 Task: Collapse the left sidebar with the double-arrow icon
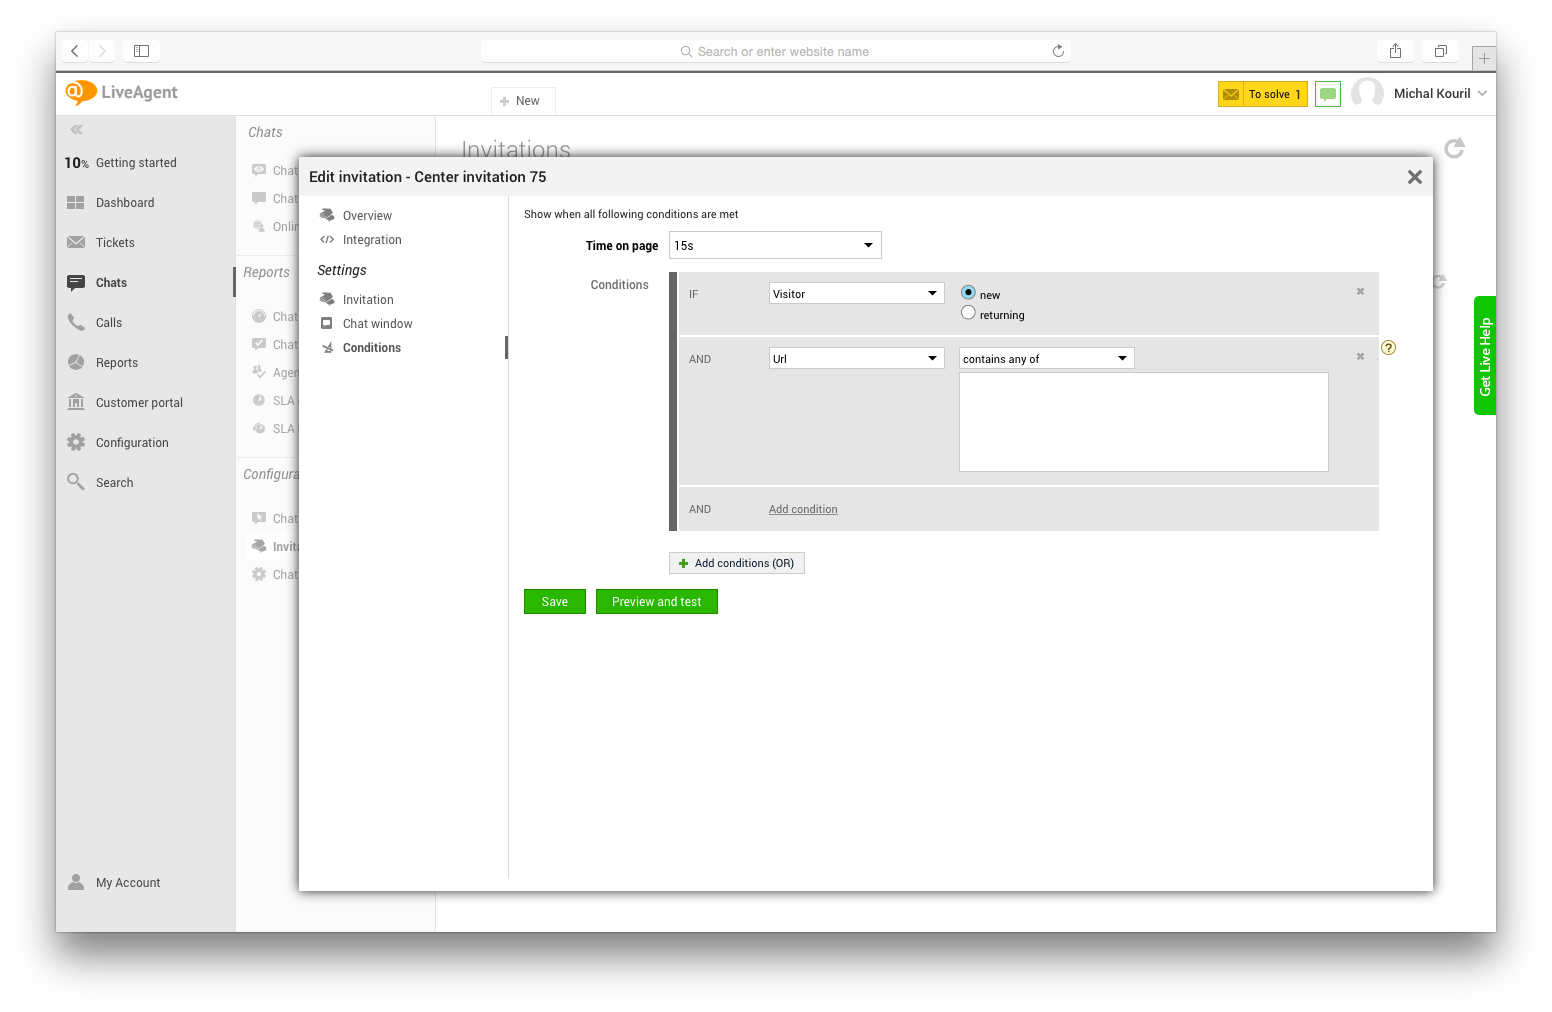pos(77,130)
